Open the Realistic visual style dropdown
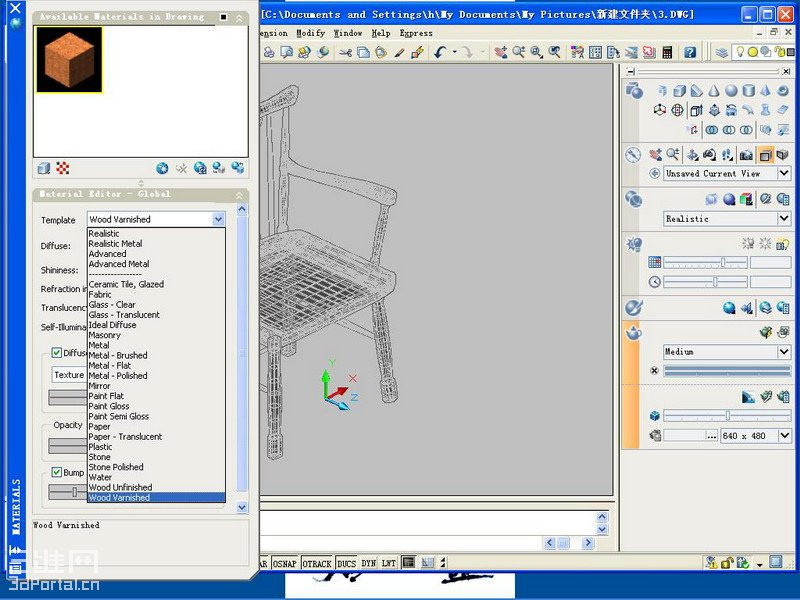The image size is (800, 600). pyautogui.click(x=784, y=218)
